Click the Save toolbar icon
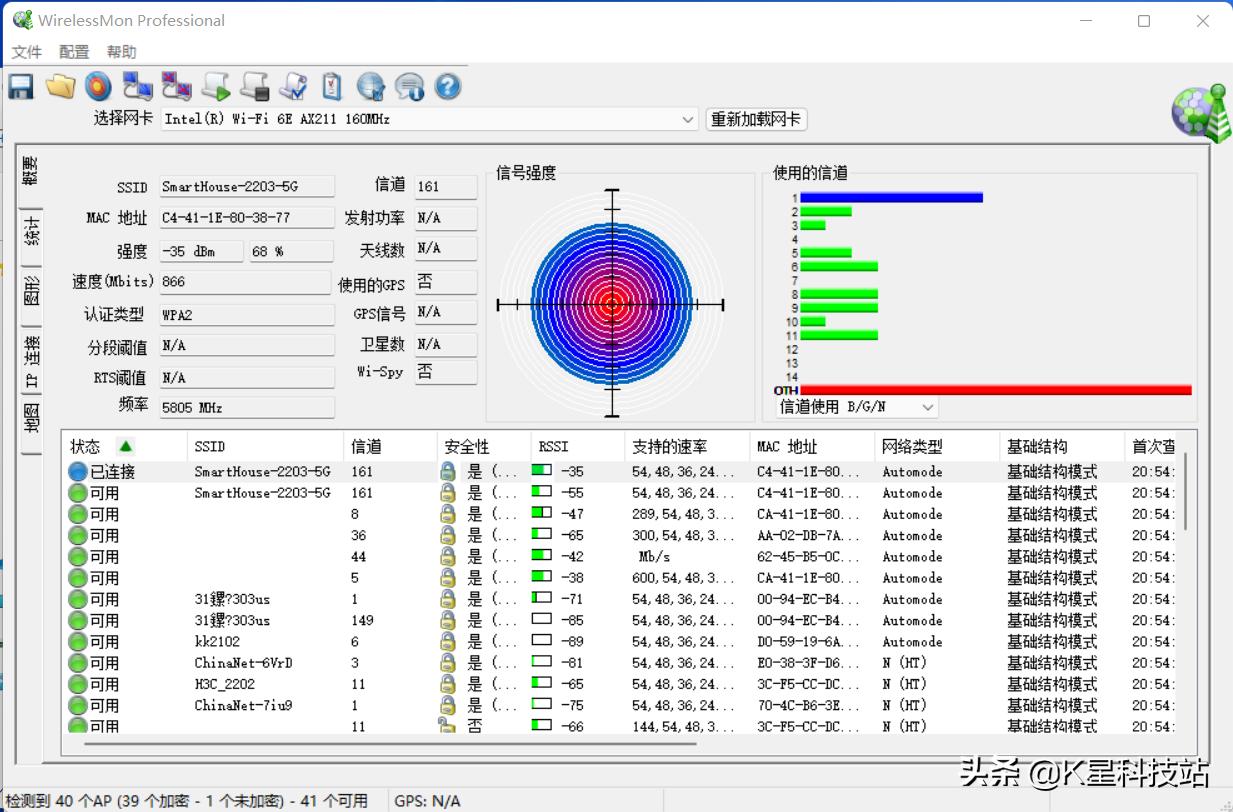1233x812 pixels. click(x=20, y=86)
